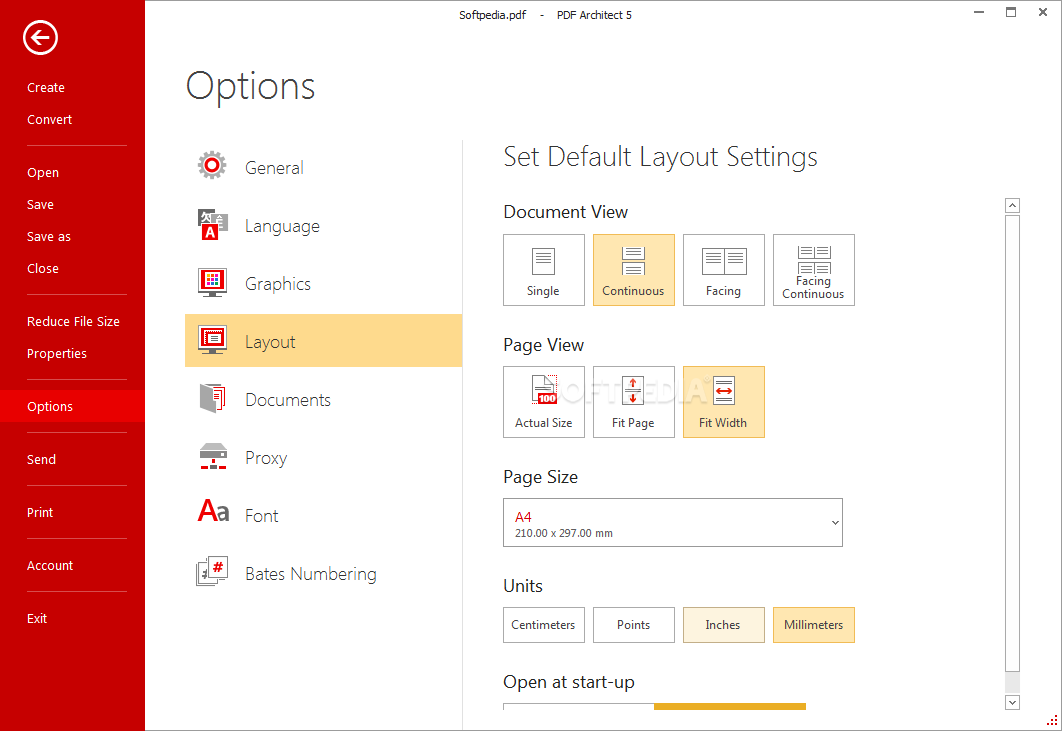Select Send menu item
This screenshot has height=731, width=1062.
point(41,459)
